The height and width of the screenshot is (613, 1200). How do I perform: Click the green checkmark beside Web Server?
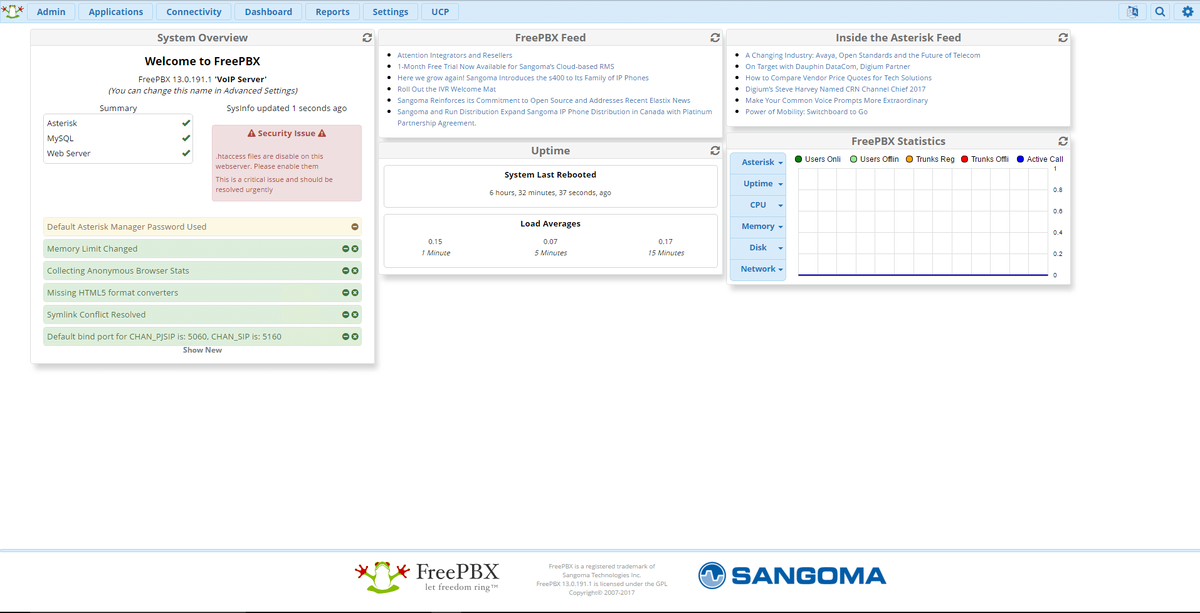185,154
